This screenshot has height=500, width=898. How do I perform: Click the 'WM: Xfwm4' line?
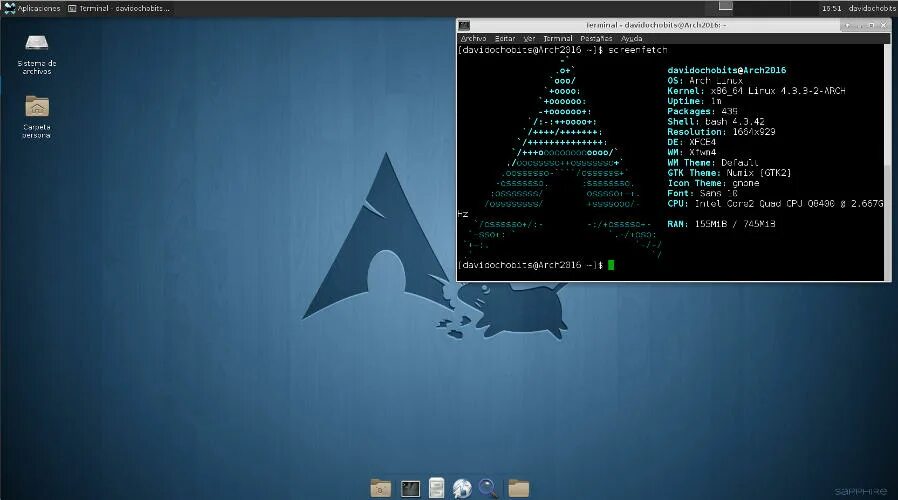pos(692,153)
